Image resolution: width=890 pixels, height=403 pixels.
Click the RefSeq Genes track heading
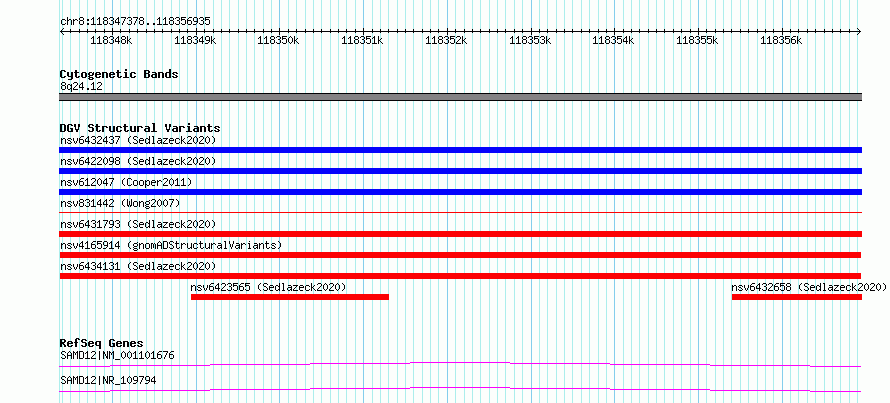tap(102, 343)
